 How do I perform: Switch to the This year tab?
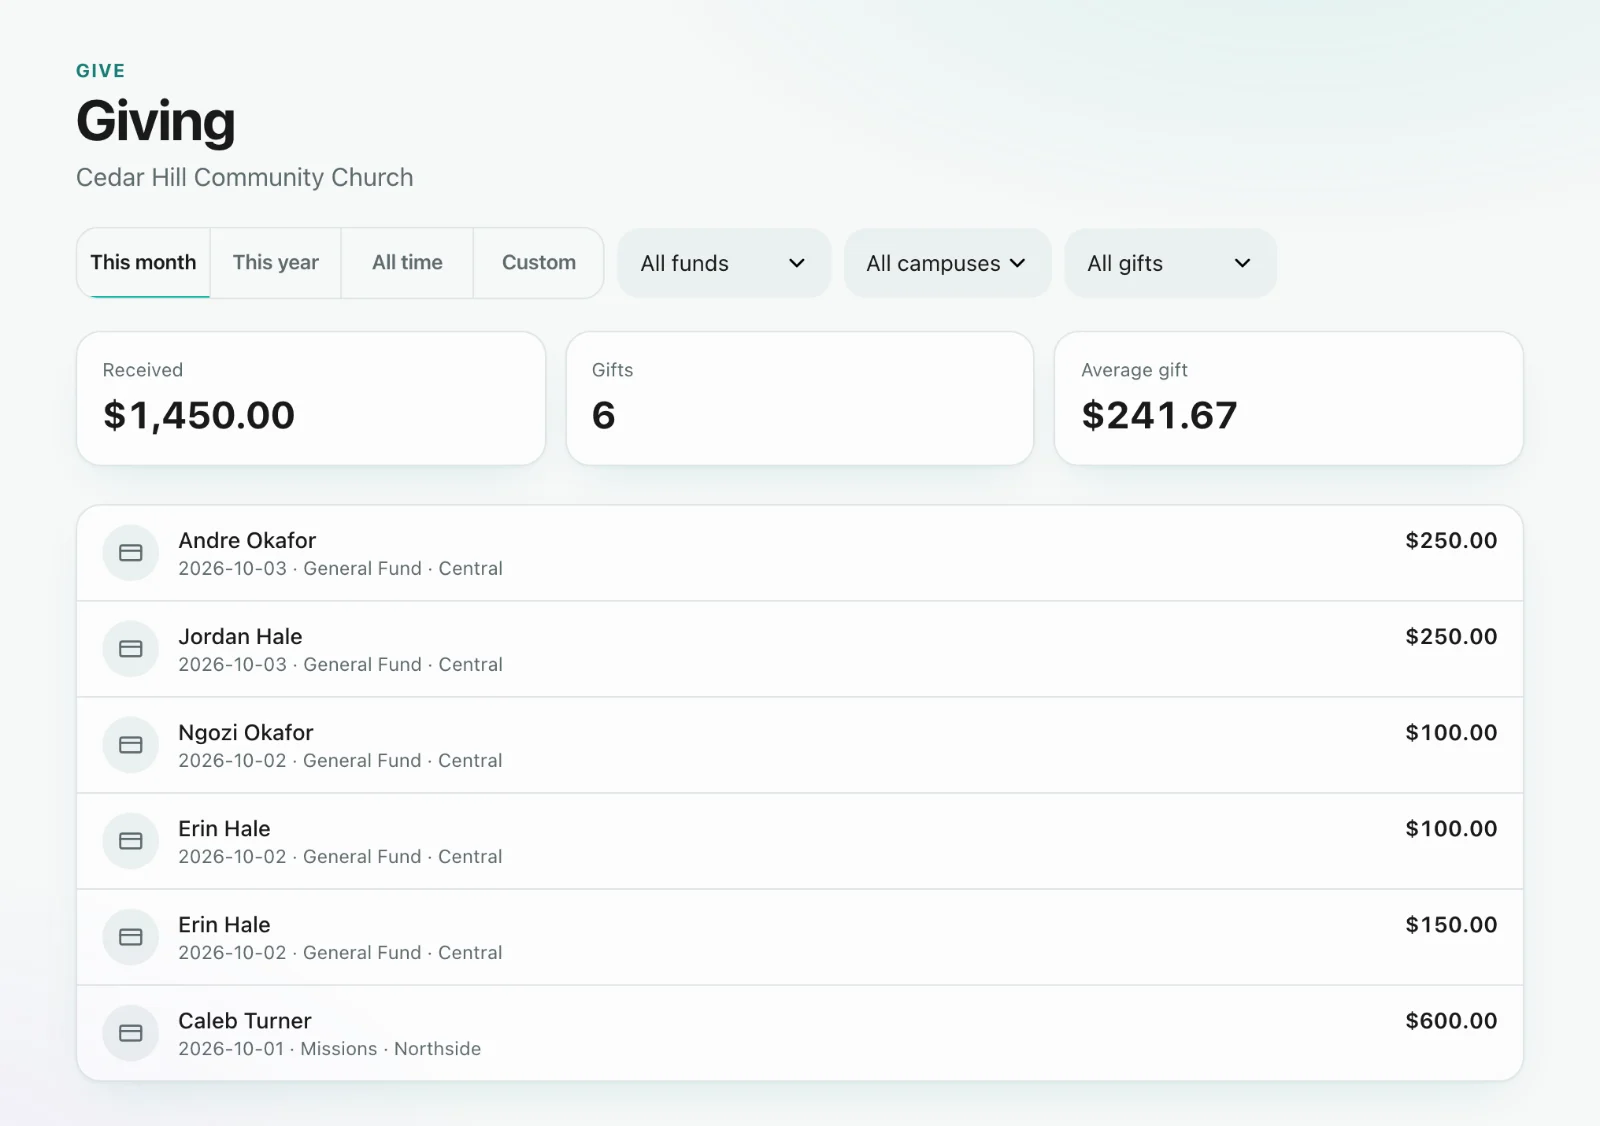(x=276, y=263)
